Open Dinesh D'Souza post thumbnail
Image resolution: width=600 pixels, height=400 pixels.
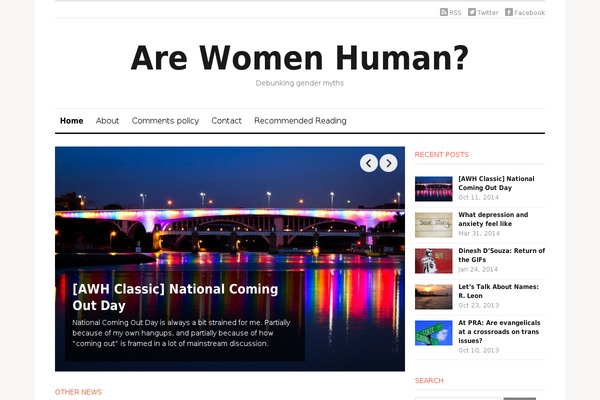click(x=434, y=261)
